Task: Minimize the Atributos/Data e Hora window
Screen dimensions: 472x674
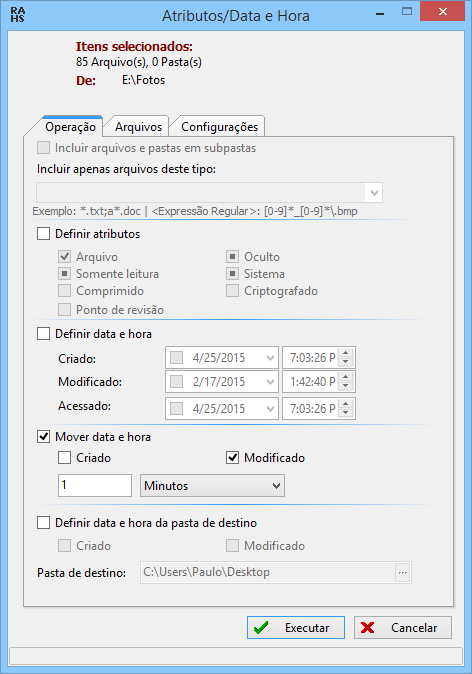Action: coord(380,14)
